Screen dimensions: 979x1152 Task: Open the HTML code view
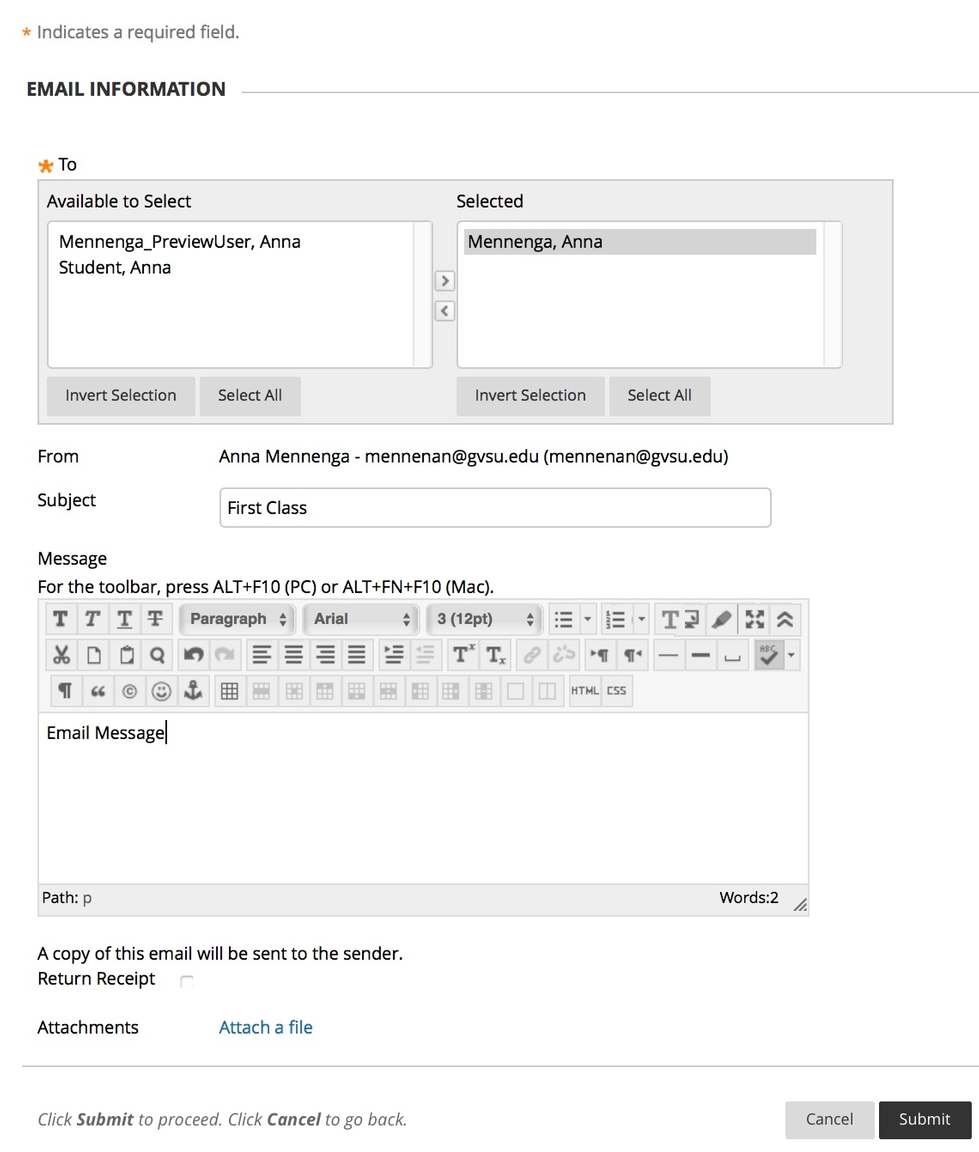pyautogui.click(x=584, y=691)
